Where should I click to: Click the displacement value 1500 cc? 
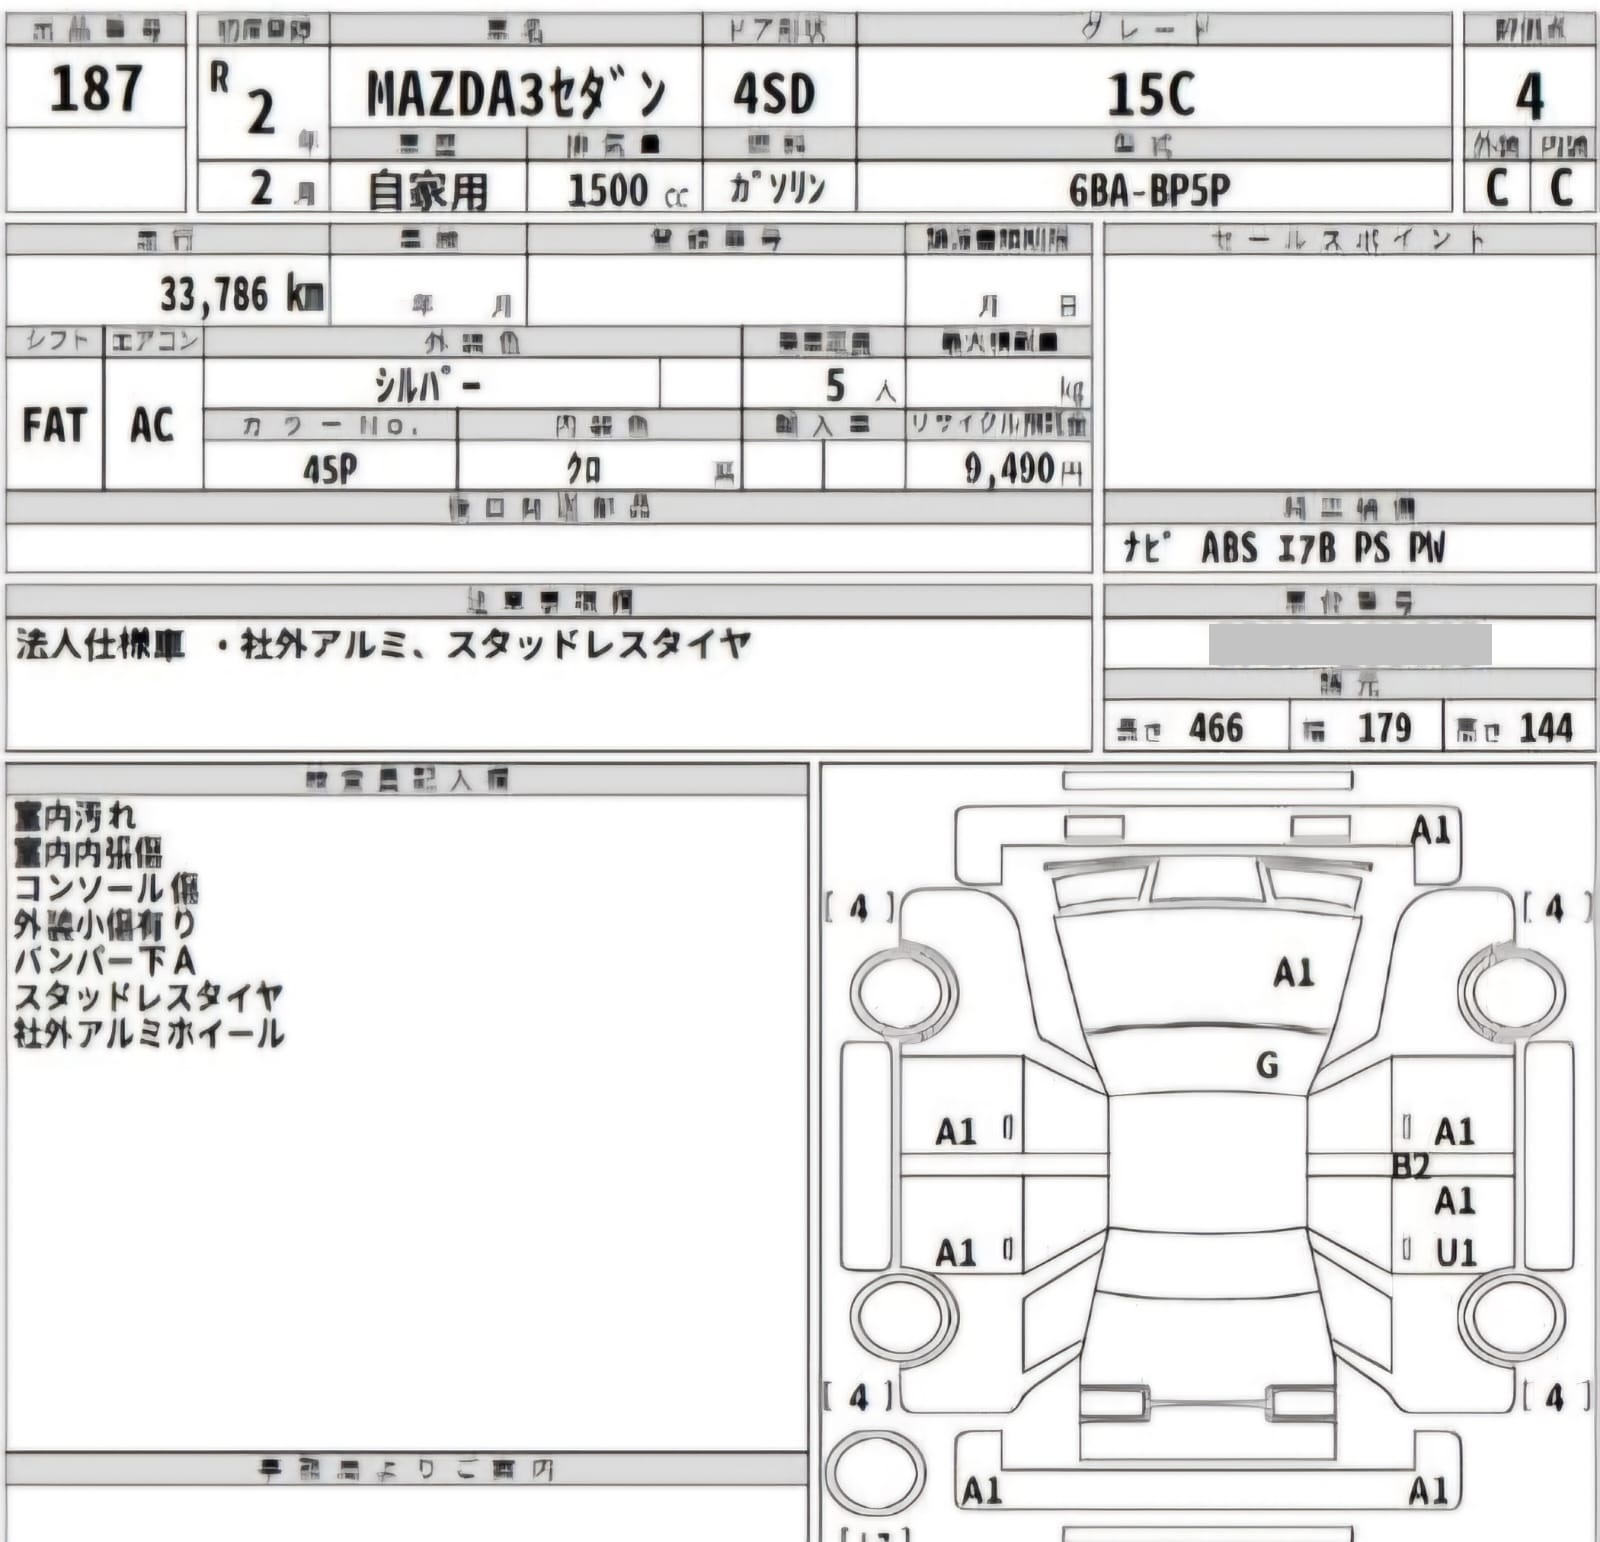click(x=627, y=190)
